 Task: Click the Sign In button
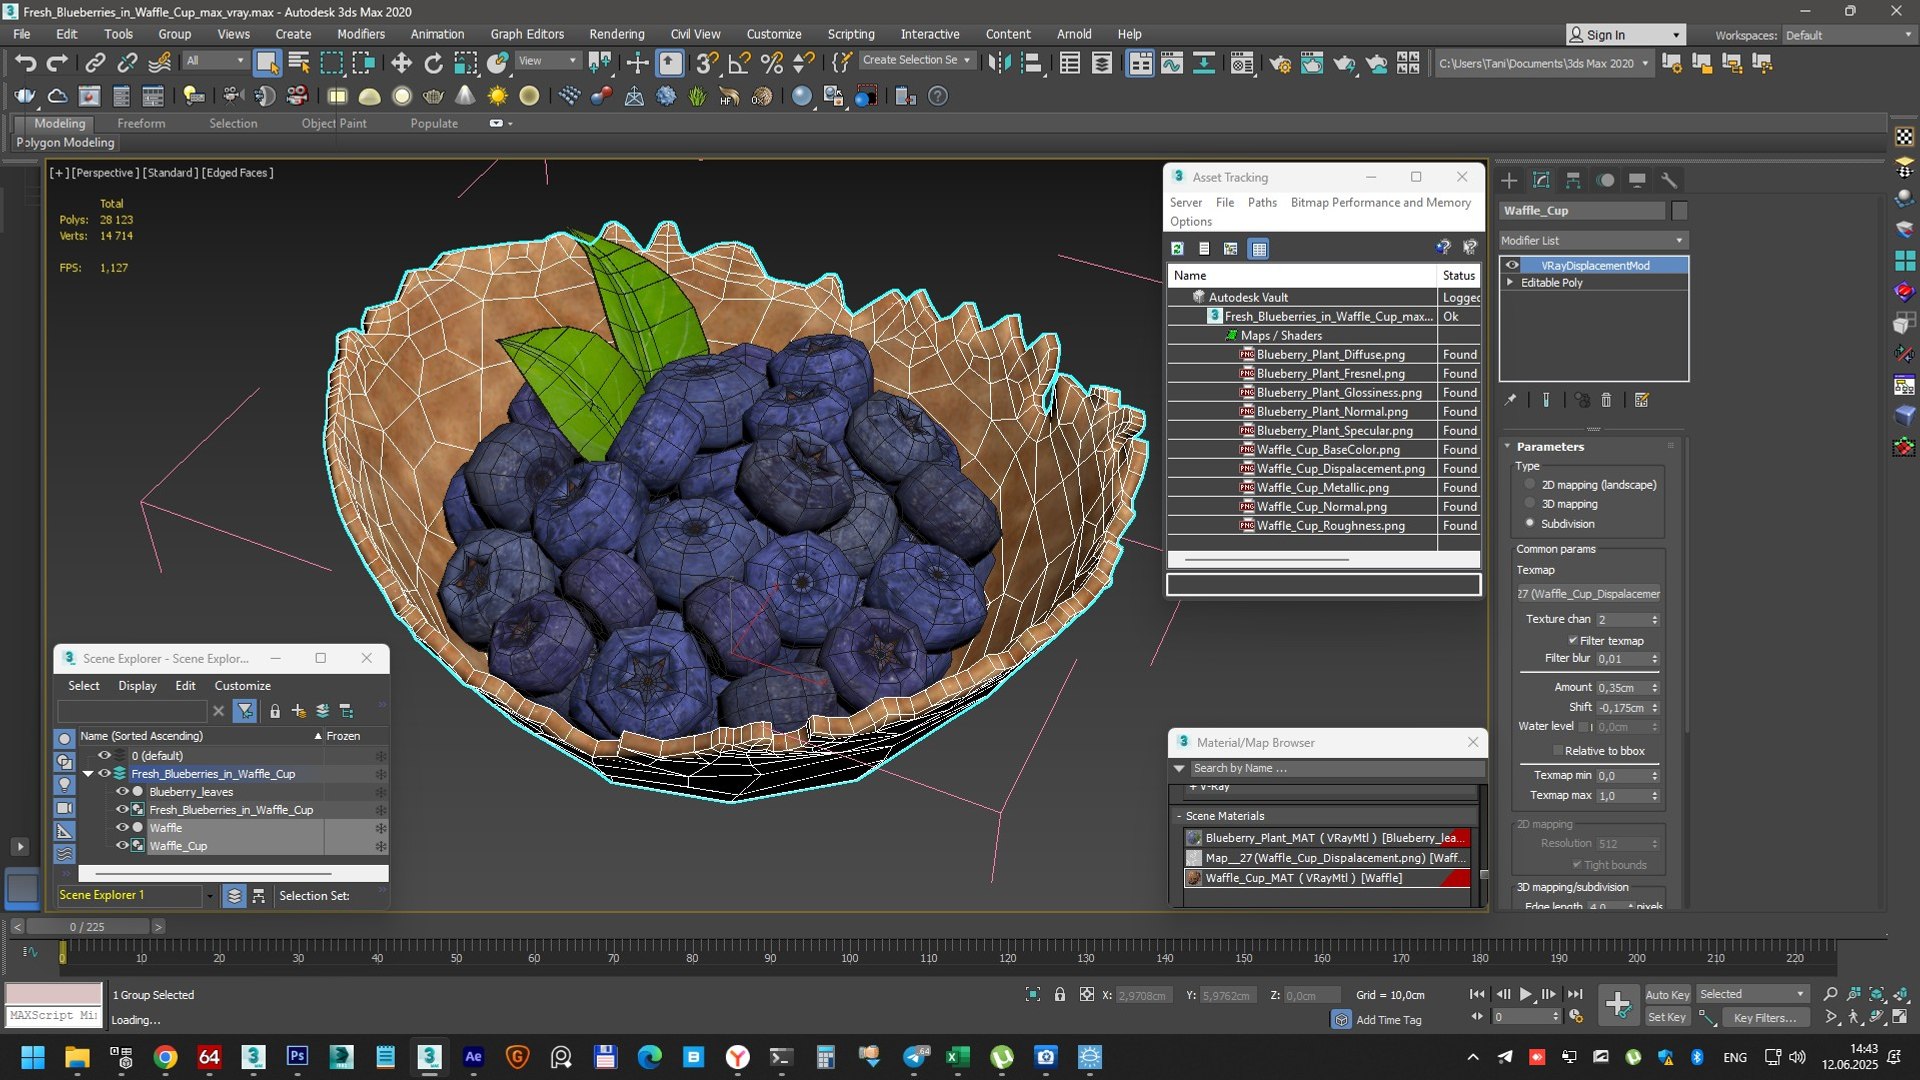[1625, 35]
